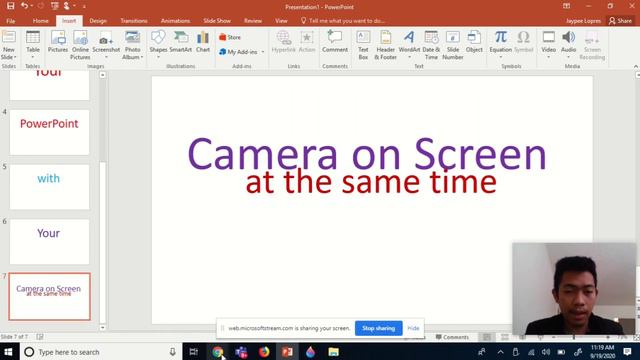Insert a SmartArt graphic
Viewport: 640px width, 360px height.
click(x=181, y=42)
